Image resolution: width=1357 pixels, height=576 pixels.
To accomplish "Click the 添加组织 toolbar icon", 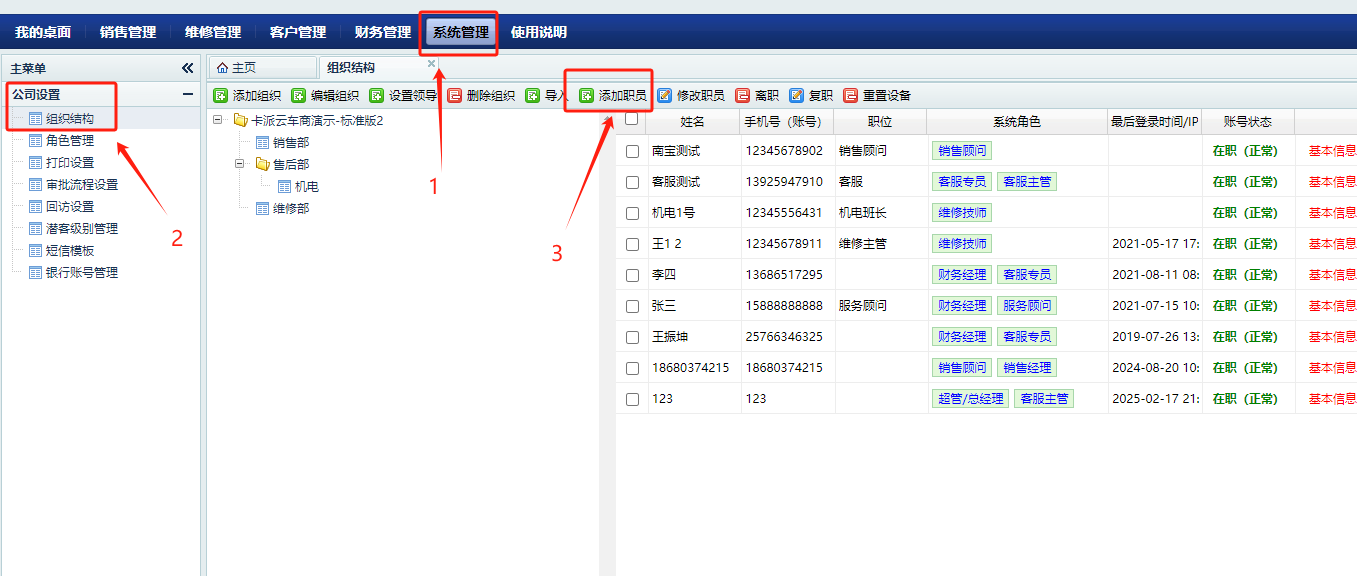I will point(221,96).
